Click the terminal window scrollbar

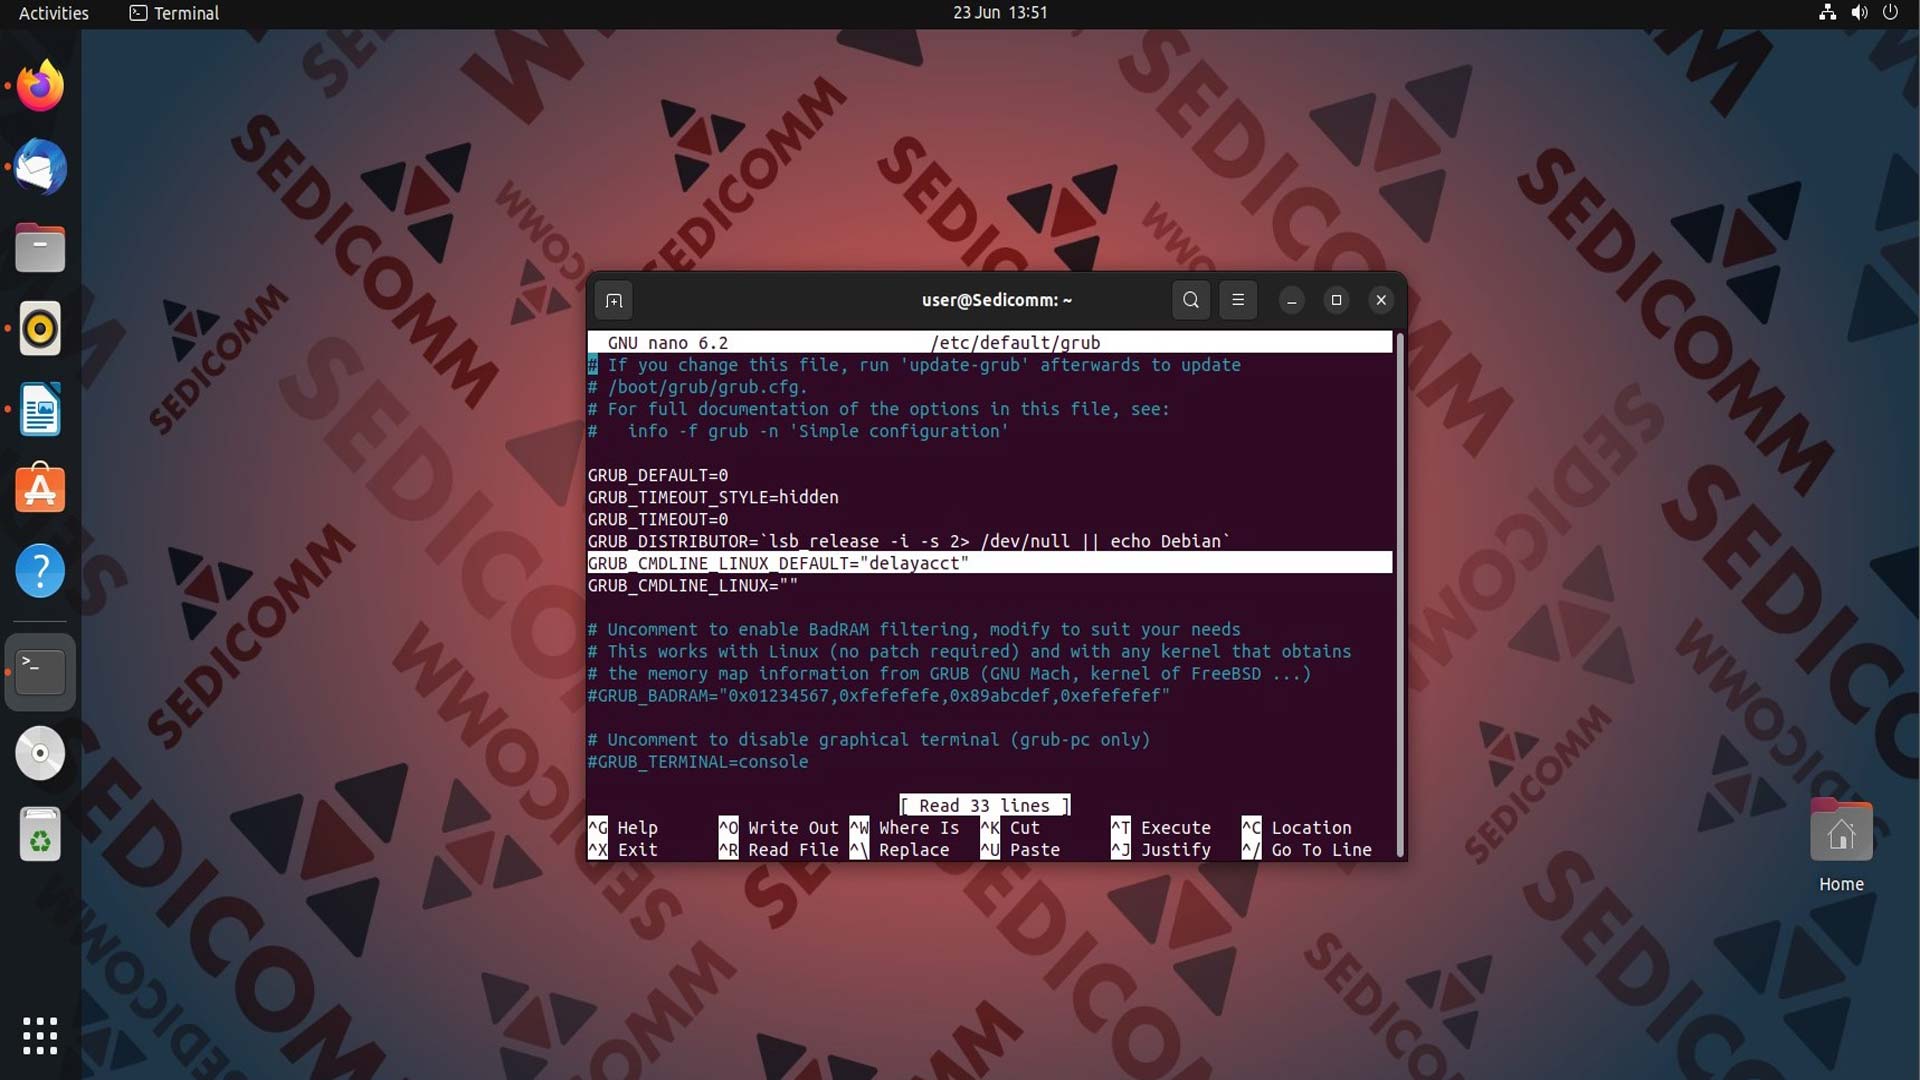click(x=1399, y=594)
